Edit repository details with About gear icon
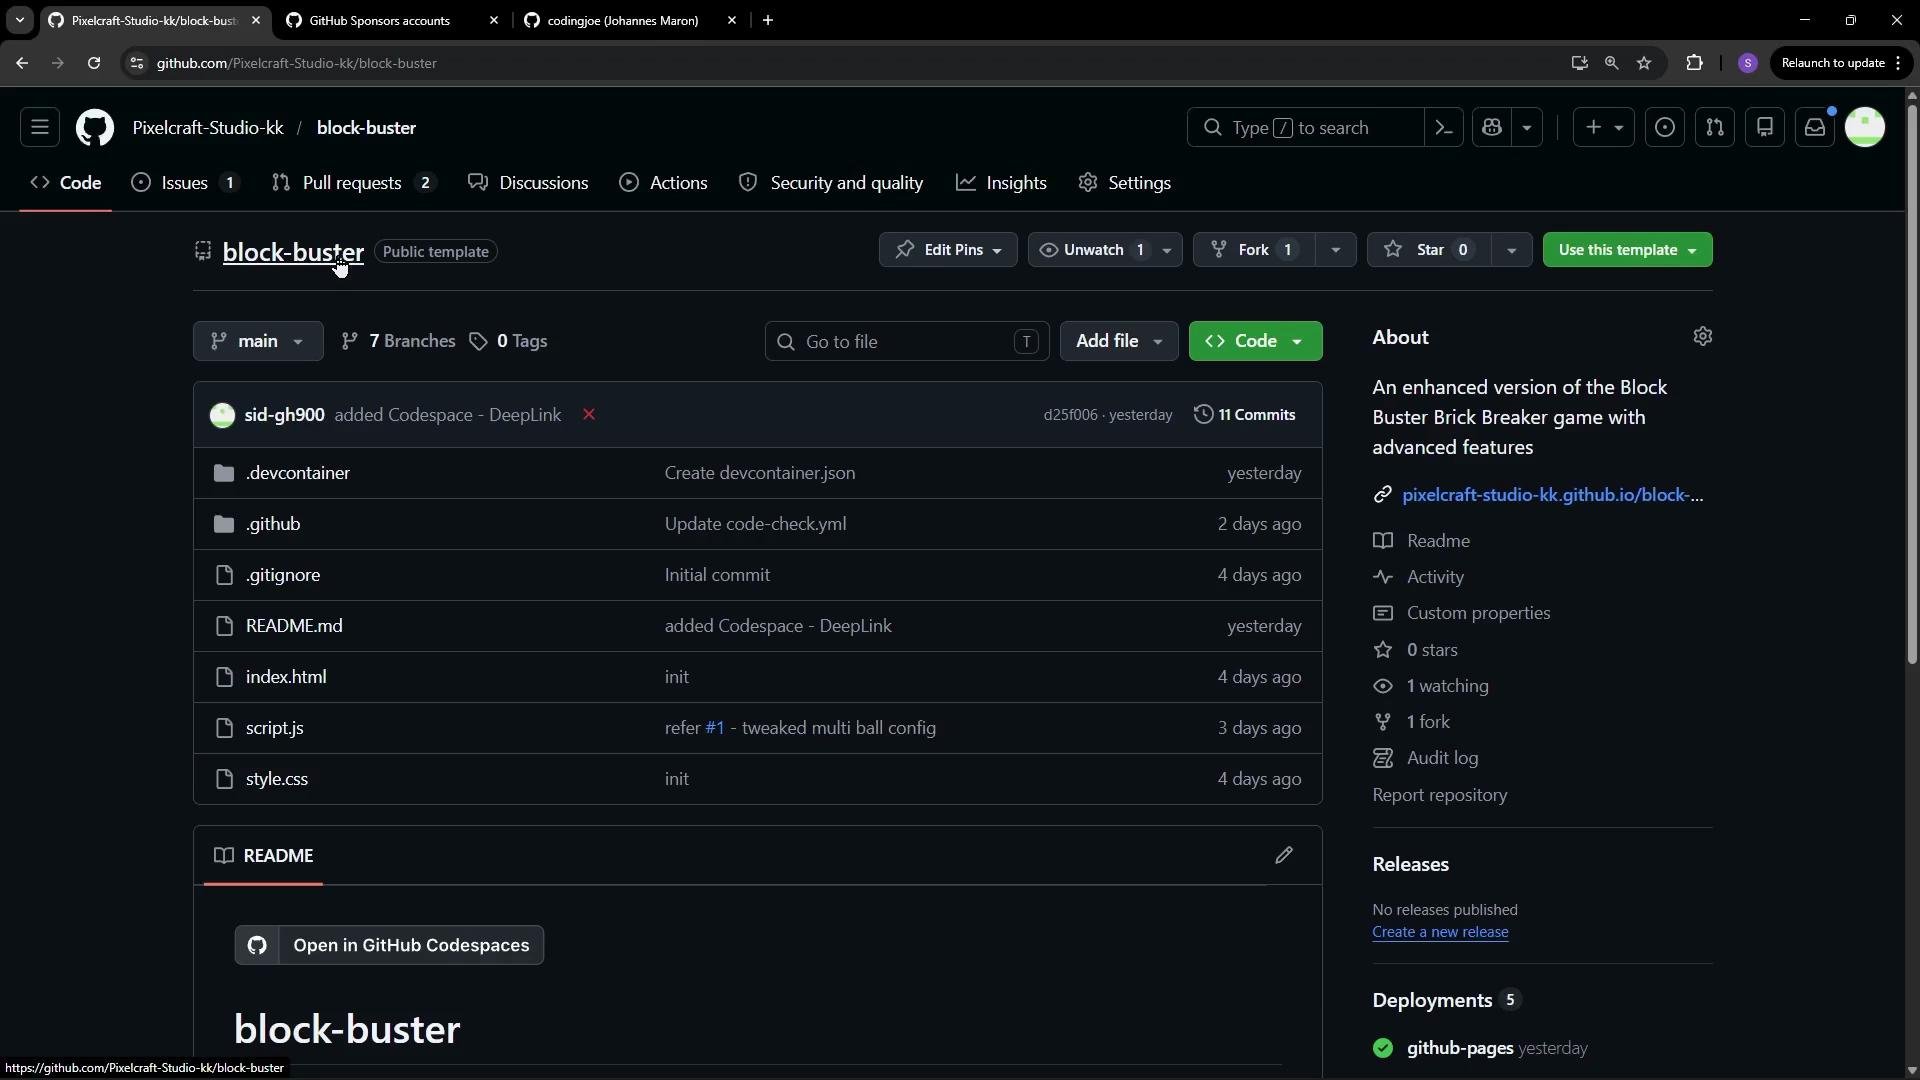1920x1080 pixels. coord(1703,337)
